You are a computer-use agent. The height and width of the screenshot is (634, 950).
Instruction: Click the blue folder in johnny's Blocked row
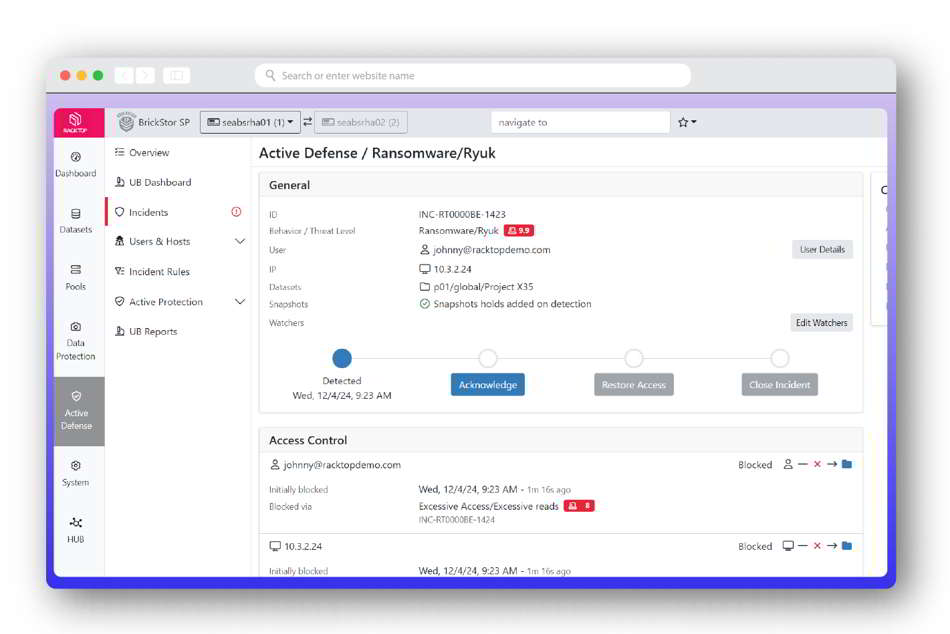tap(847, 464)
